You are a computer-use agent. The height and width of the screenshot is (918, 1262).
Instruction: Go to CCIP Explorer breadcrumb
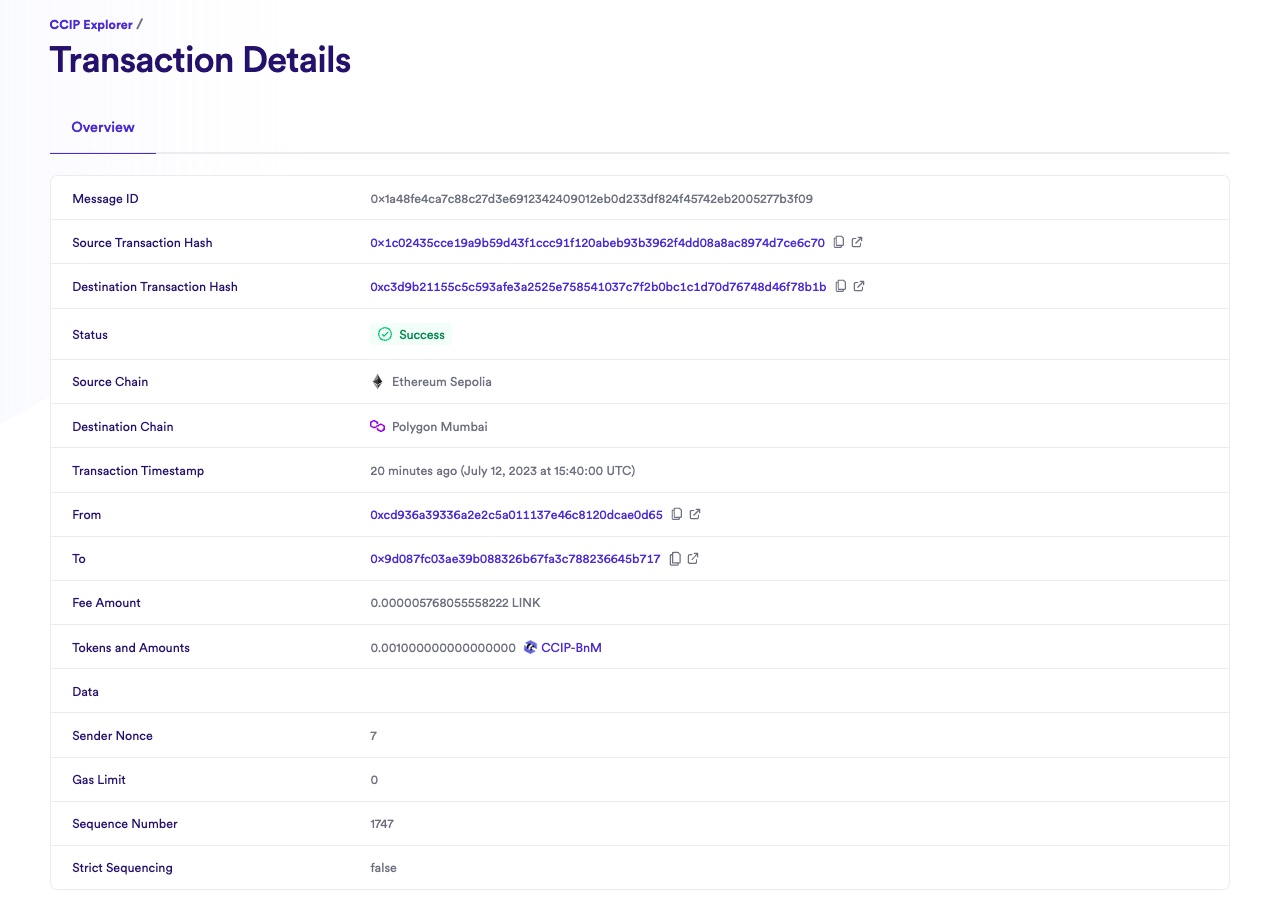coord(91,24)
